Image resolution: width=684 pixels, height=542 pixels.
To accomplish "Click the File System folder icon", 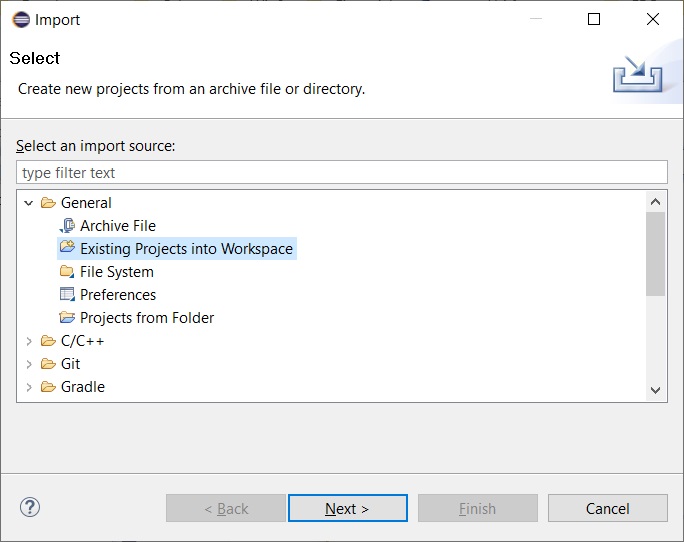I will tap(67, 271).
